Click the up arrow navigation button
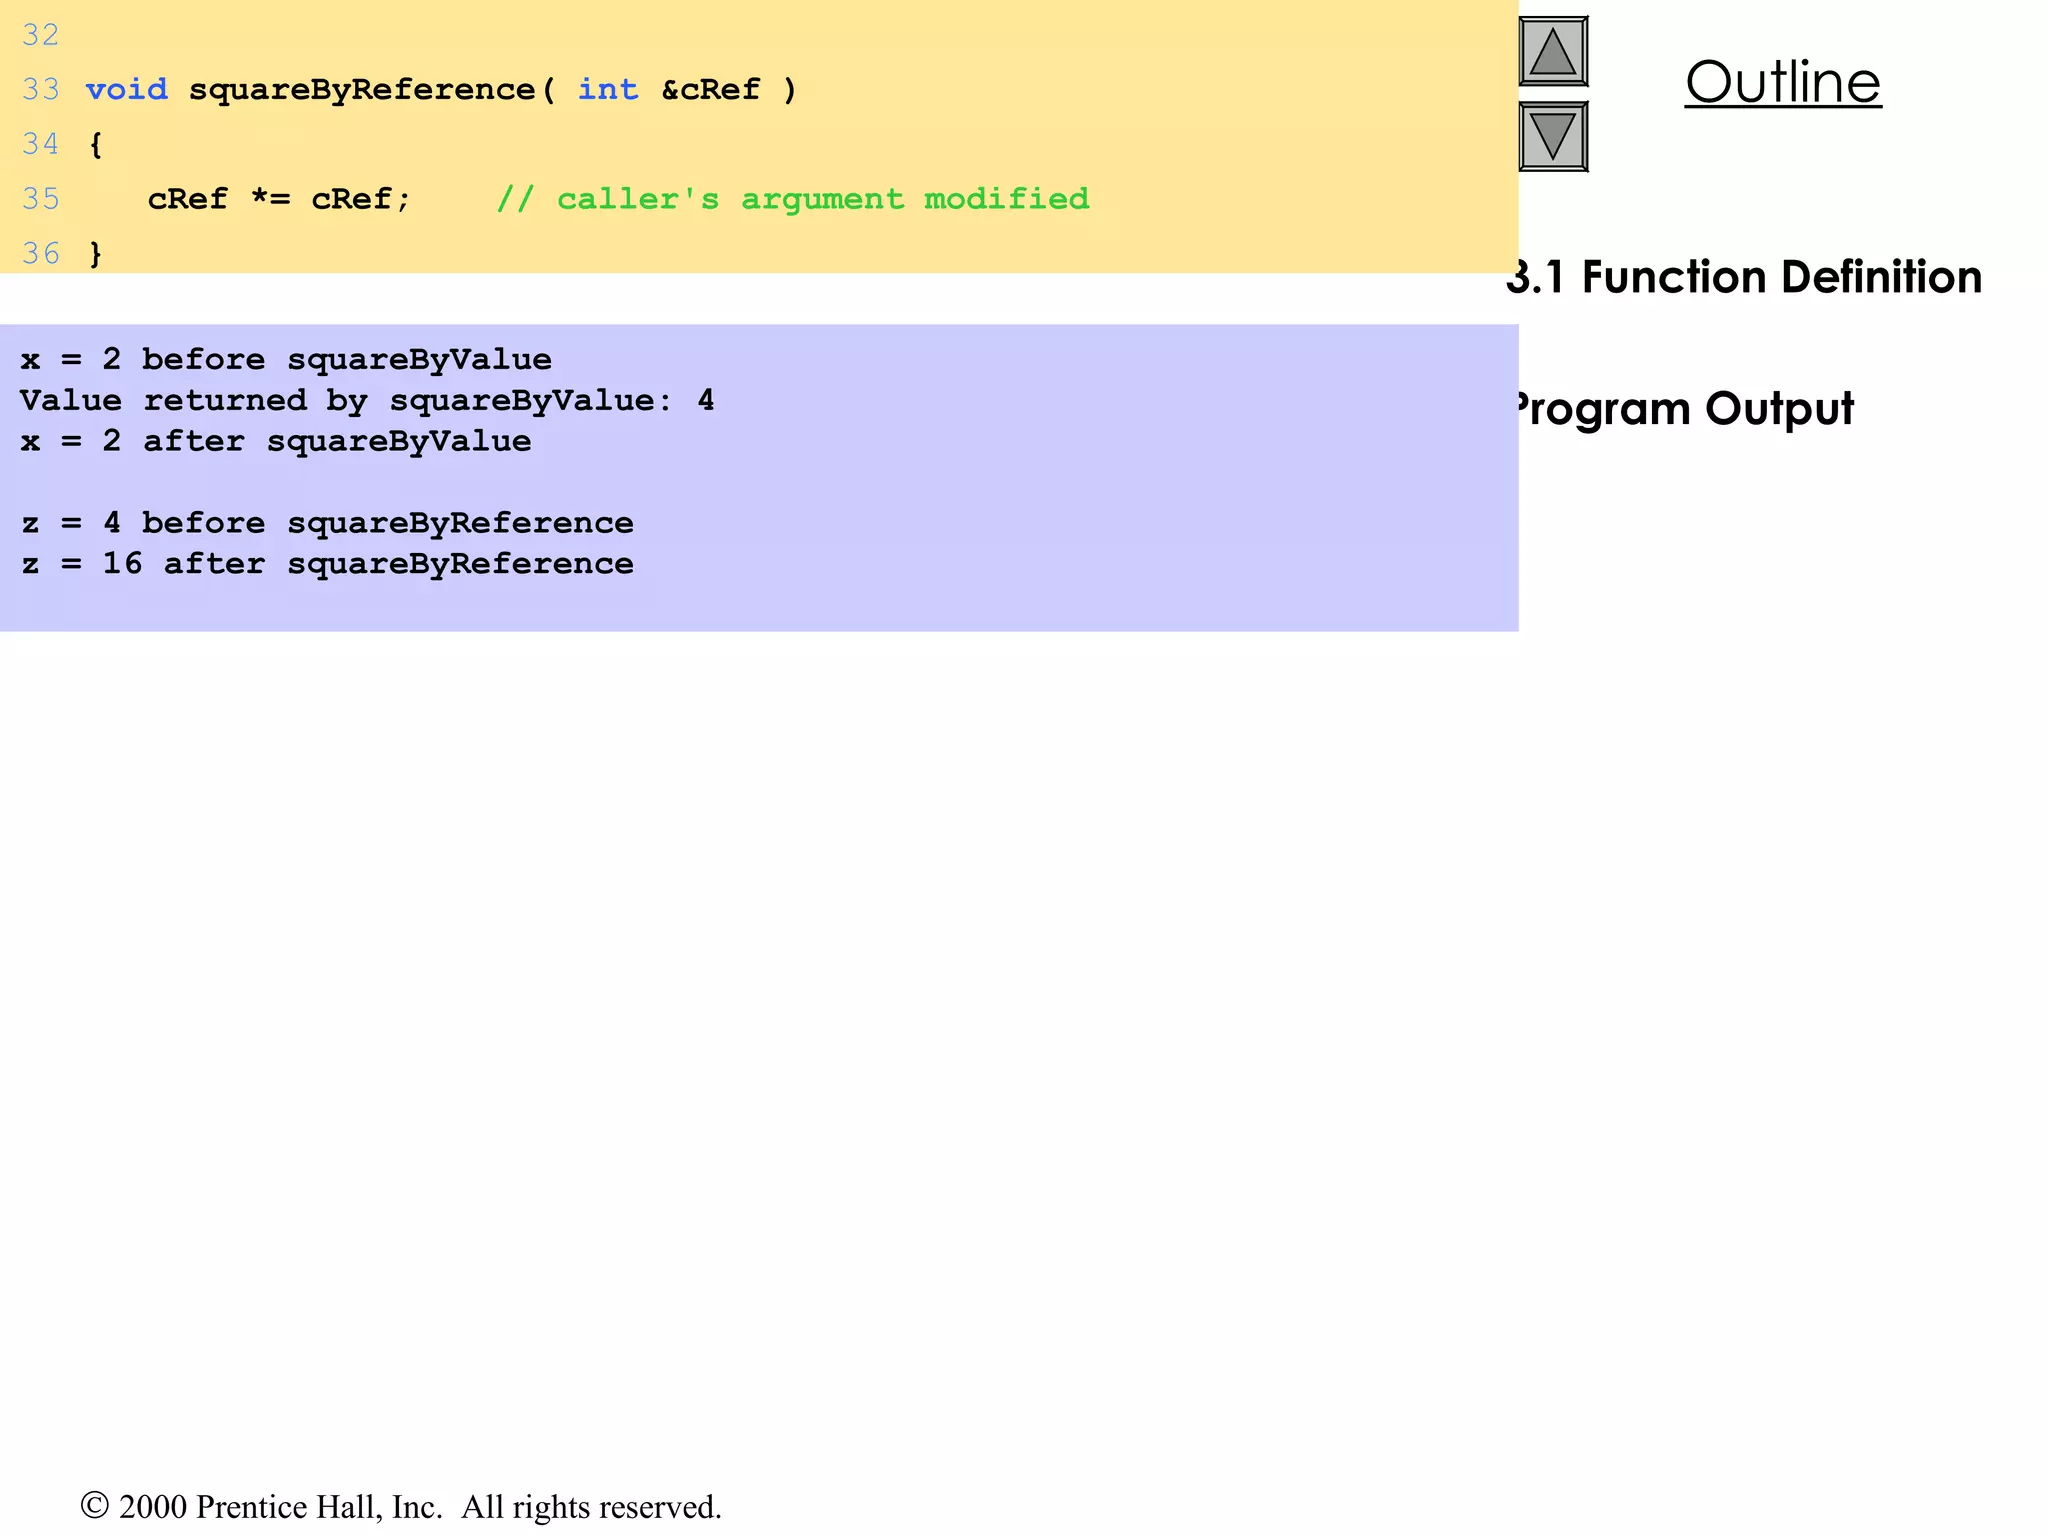This screenshot has height=1536, width=2048. pyautogui.click(x=1553, y=51)
